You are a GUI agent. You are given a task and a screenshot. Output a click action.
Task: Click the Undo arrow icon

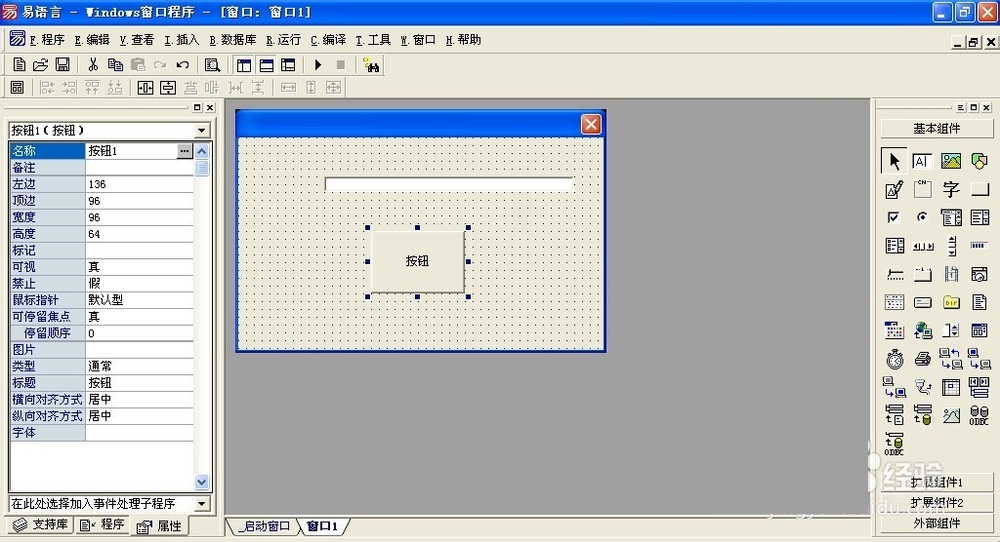(182, 64)
